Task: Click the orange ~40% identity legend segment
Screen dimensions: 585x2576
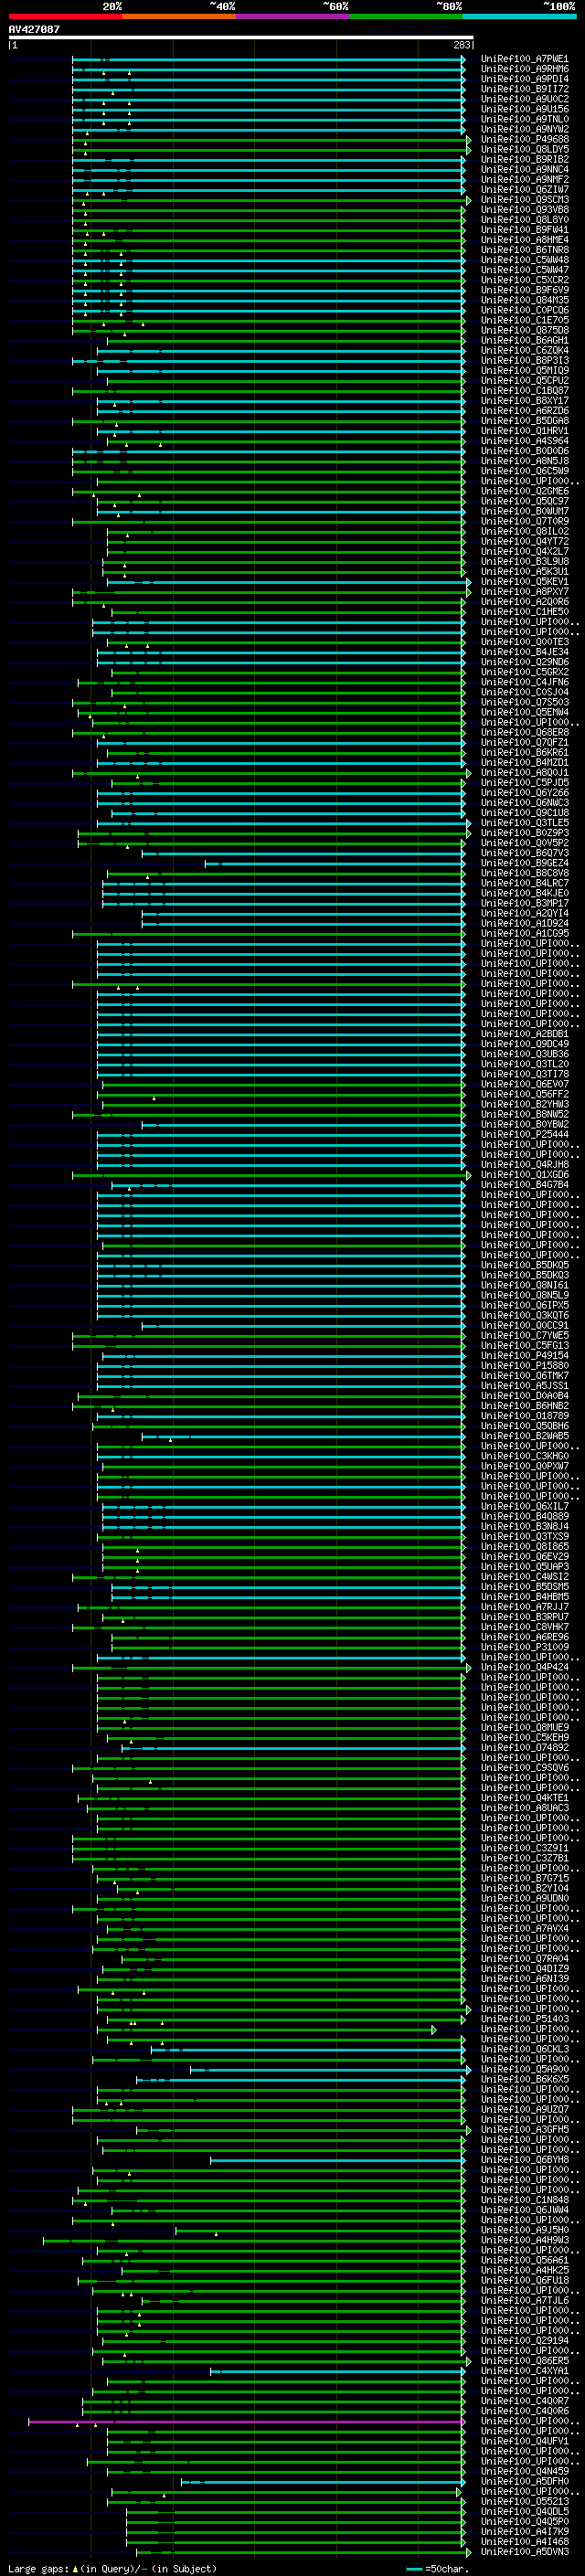Action: 178,17
